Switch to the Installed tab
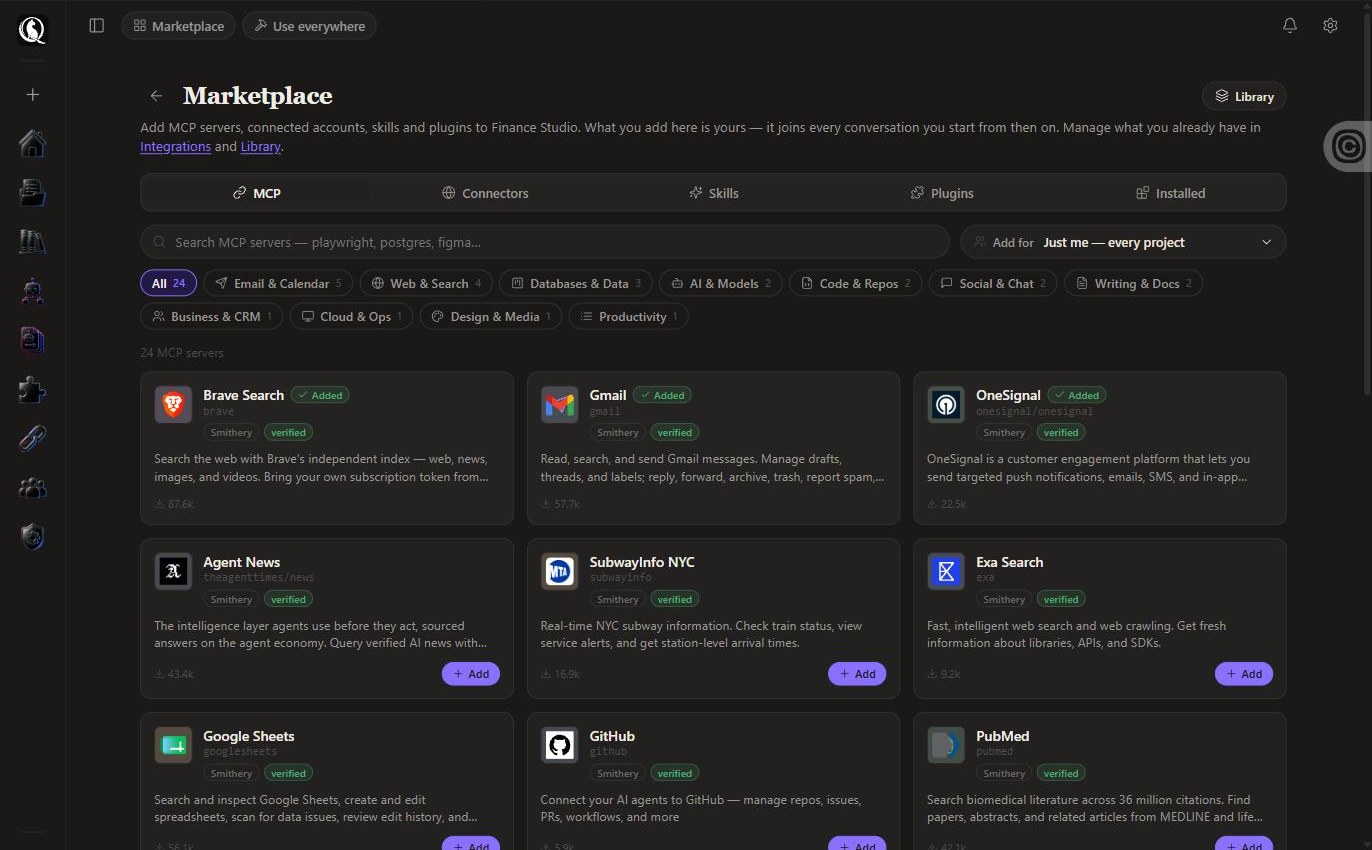Screen dimensions: 1372x850 [x=1171, y=193]
